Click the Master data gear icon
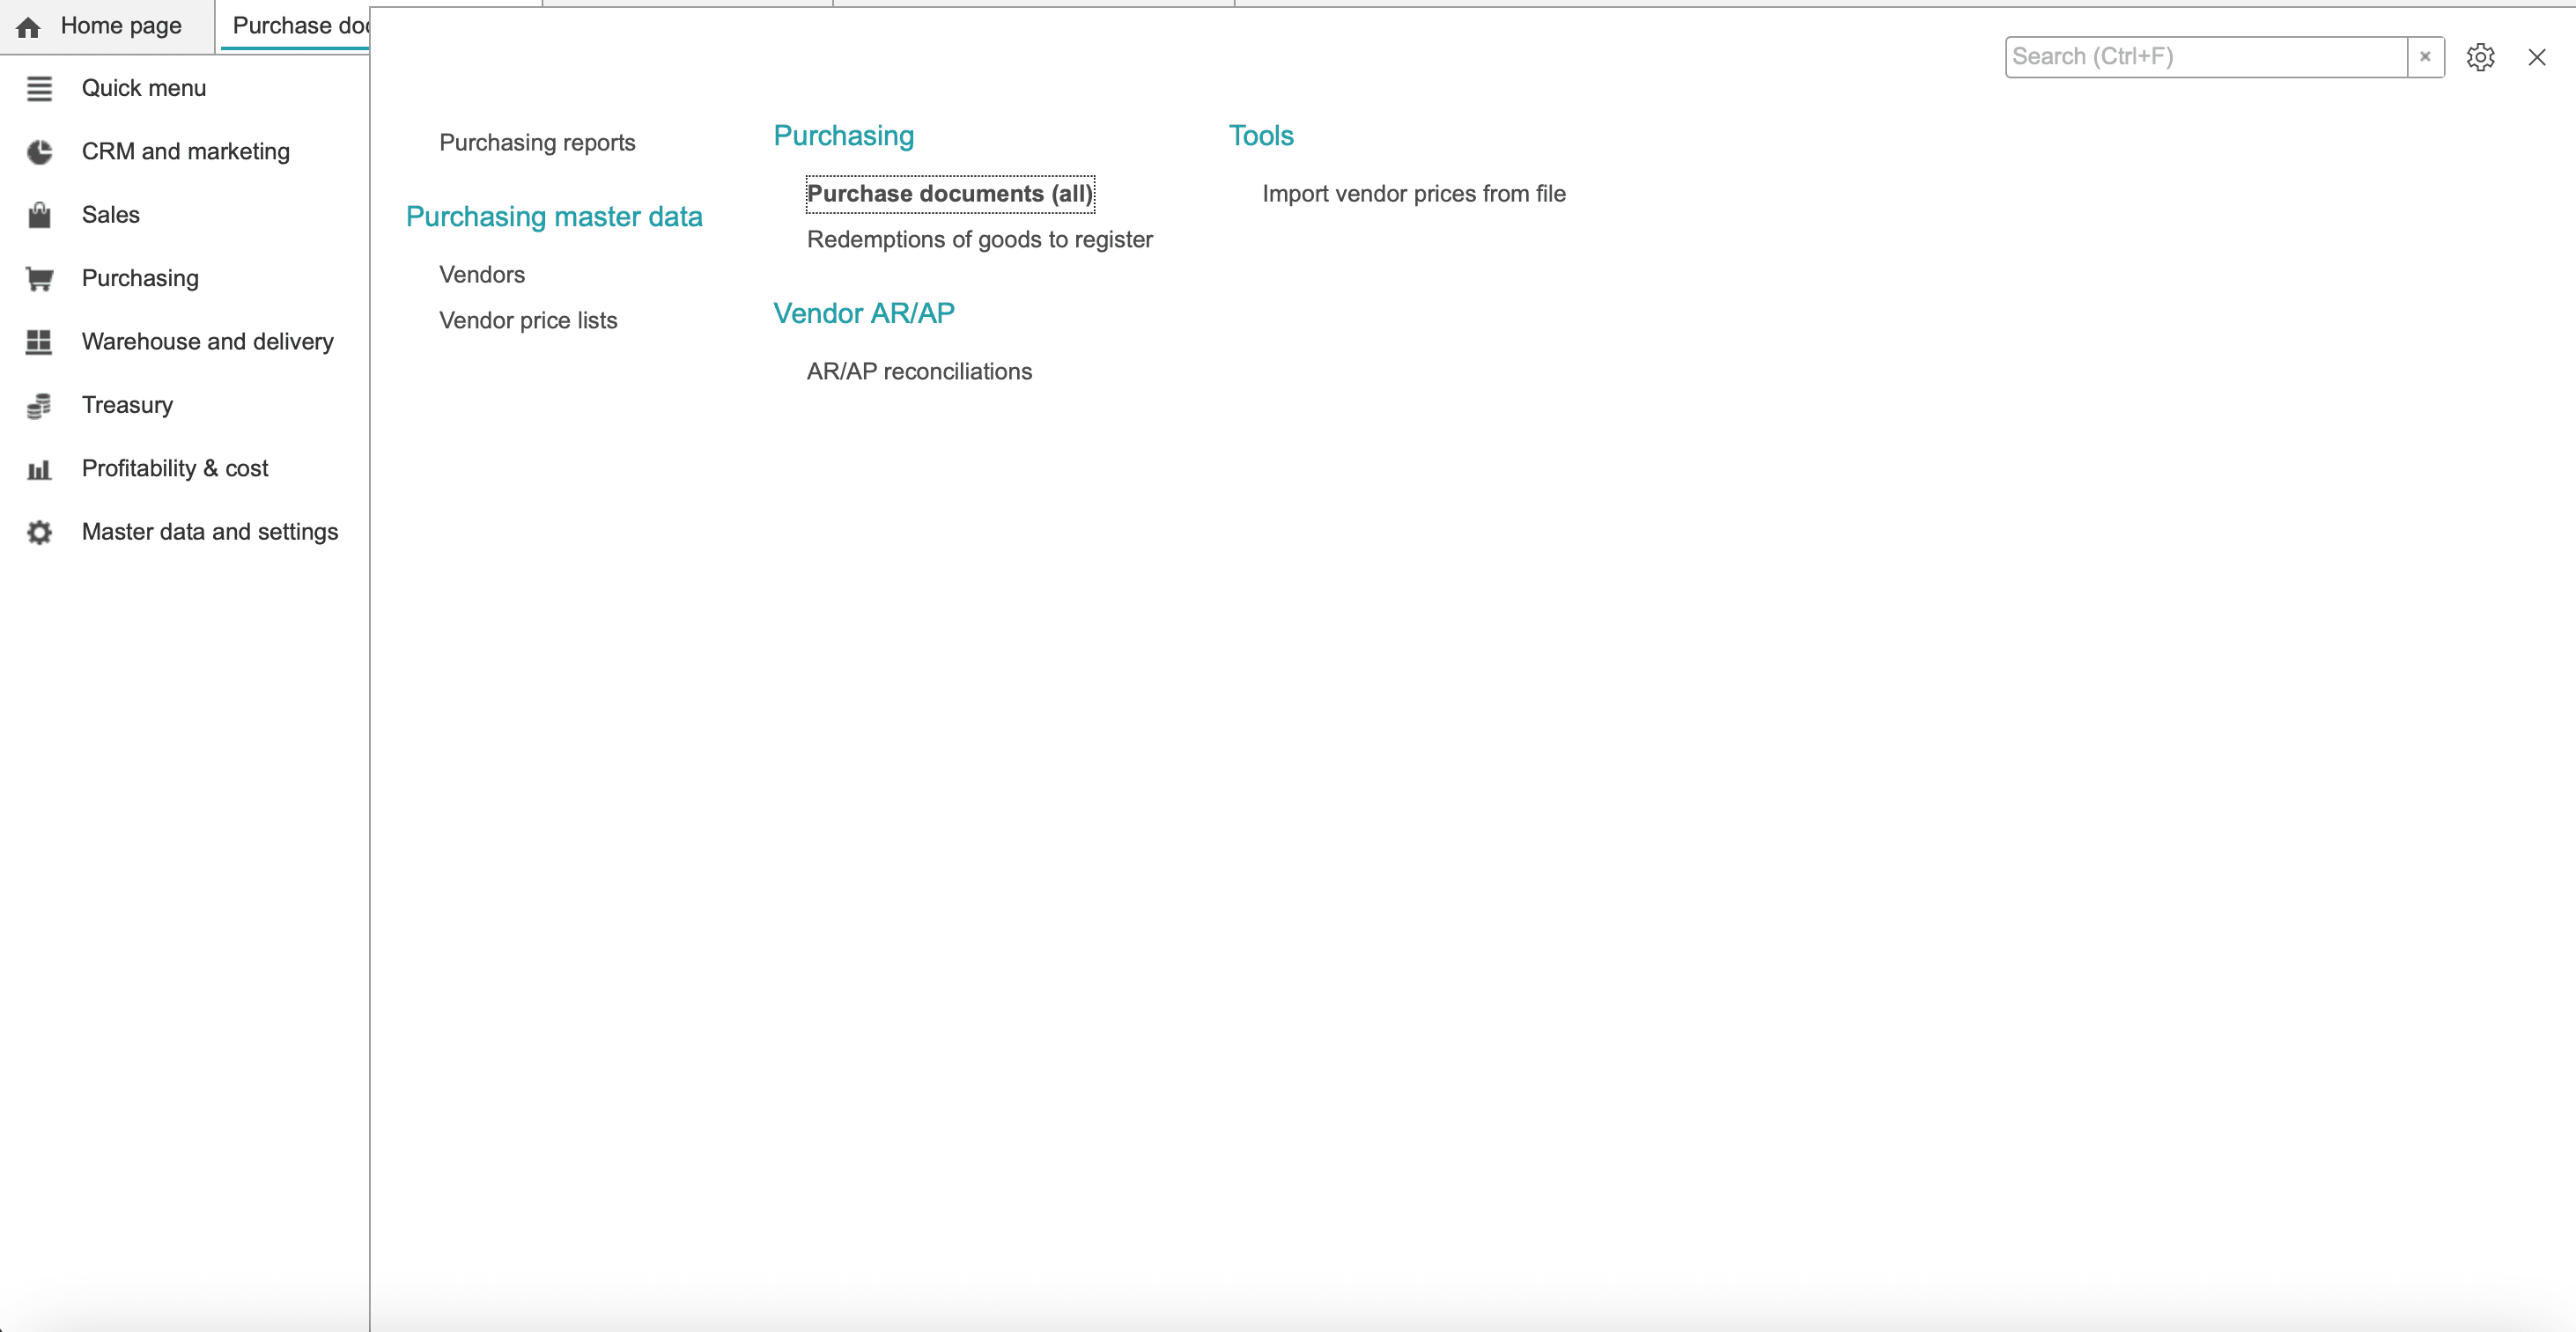The image size is (2576, 1332). [x=39, y=532]
